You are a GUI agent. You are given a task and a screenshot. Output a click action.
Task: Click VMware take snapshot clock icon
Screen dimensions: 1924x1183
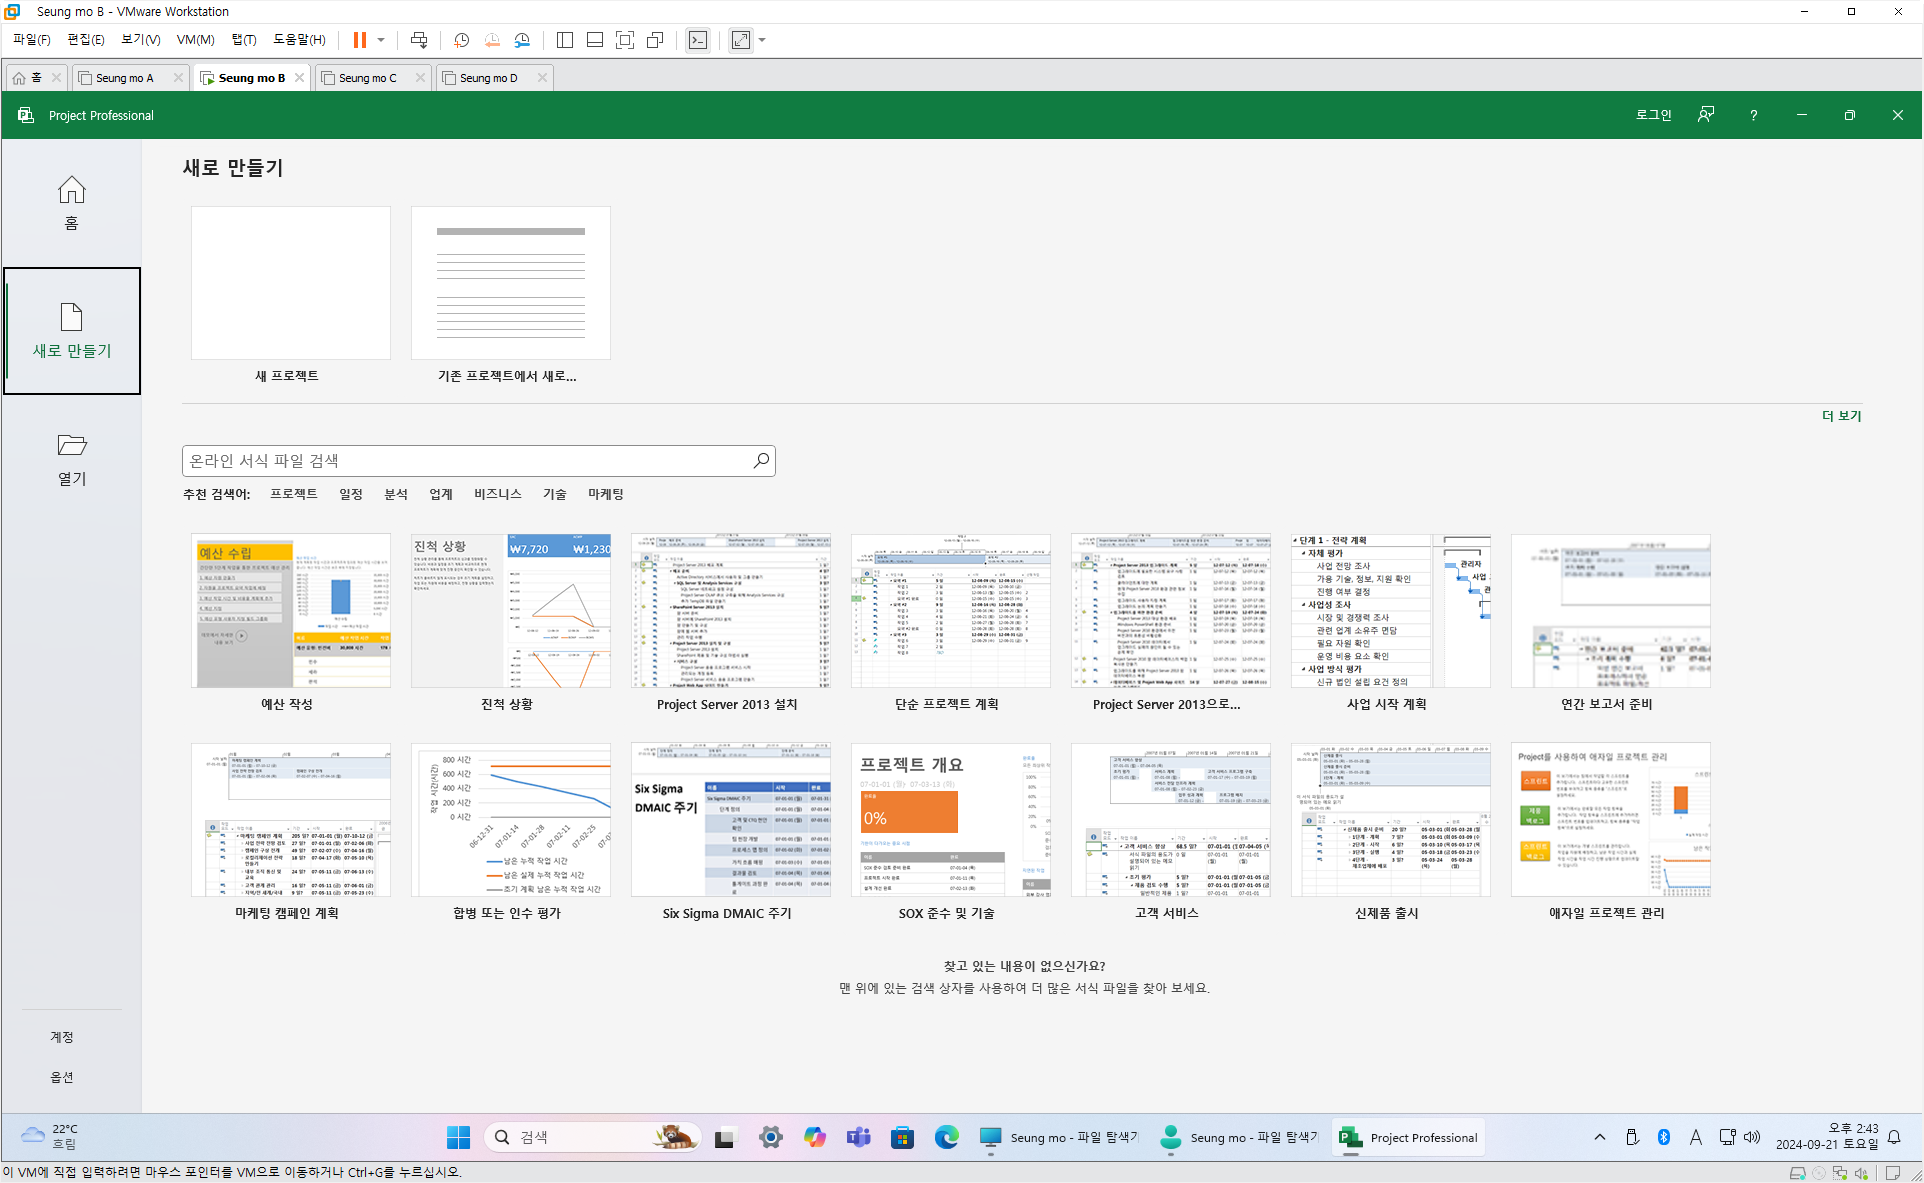pyautogui.click(x=461, y=40)
